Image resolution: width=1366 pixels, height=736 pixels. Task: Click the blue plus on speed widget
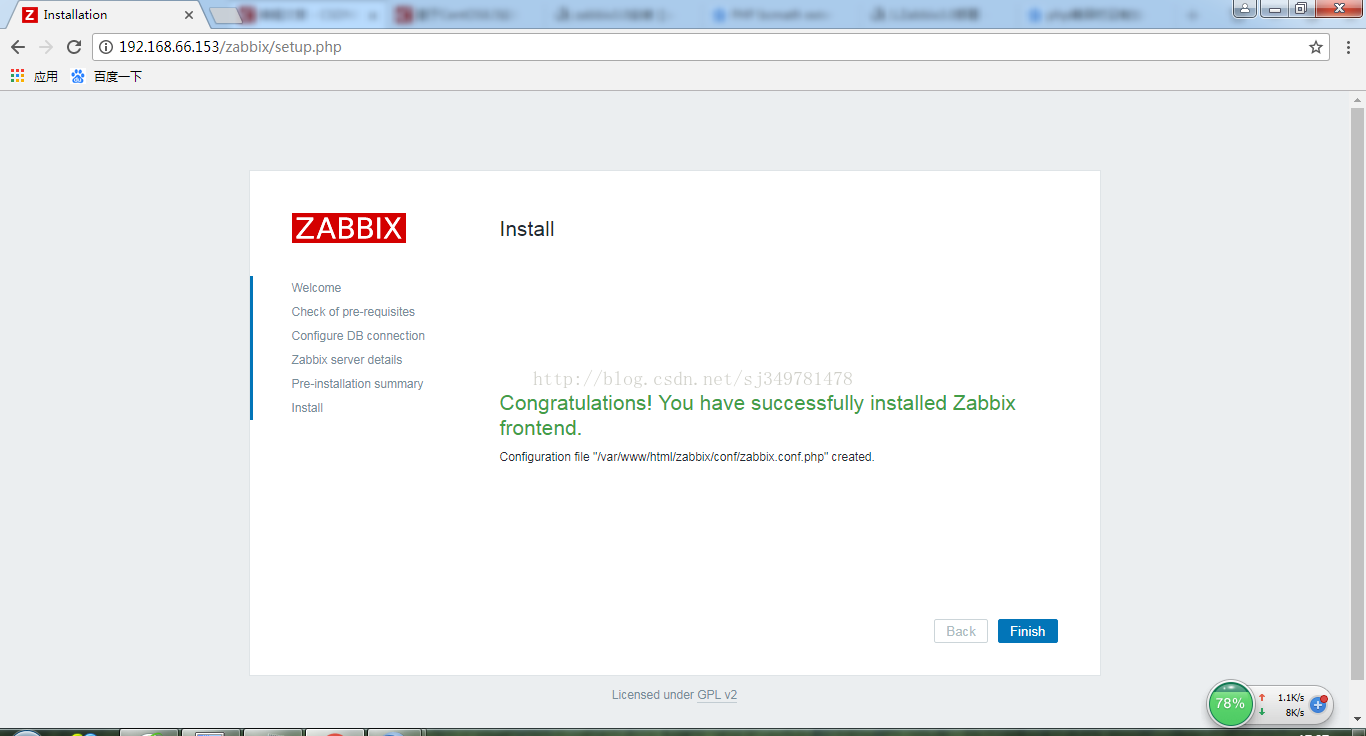tap(1318, 705)
